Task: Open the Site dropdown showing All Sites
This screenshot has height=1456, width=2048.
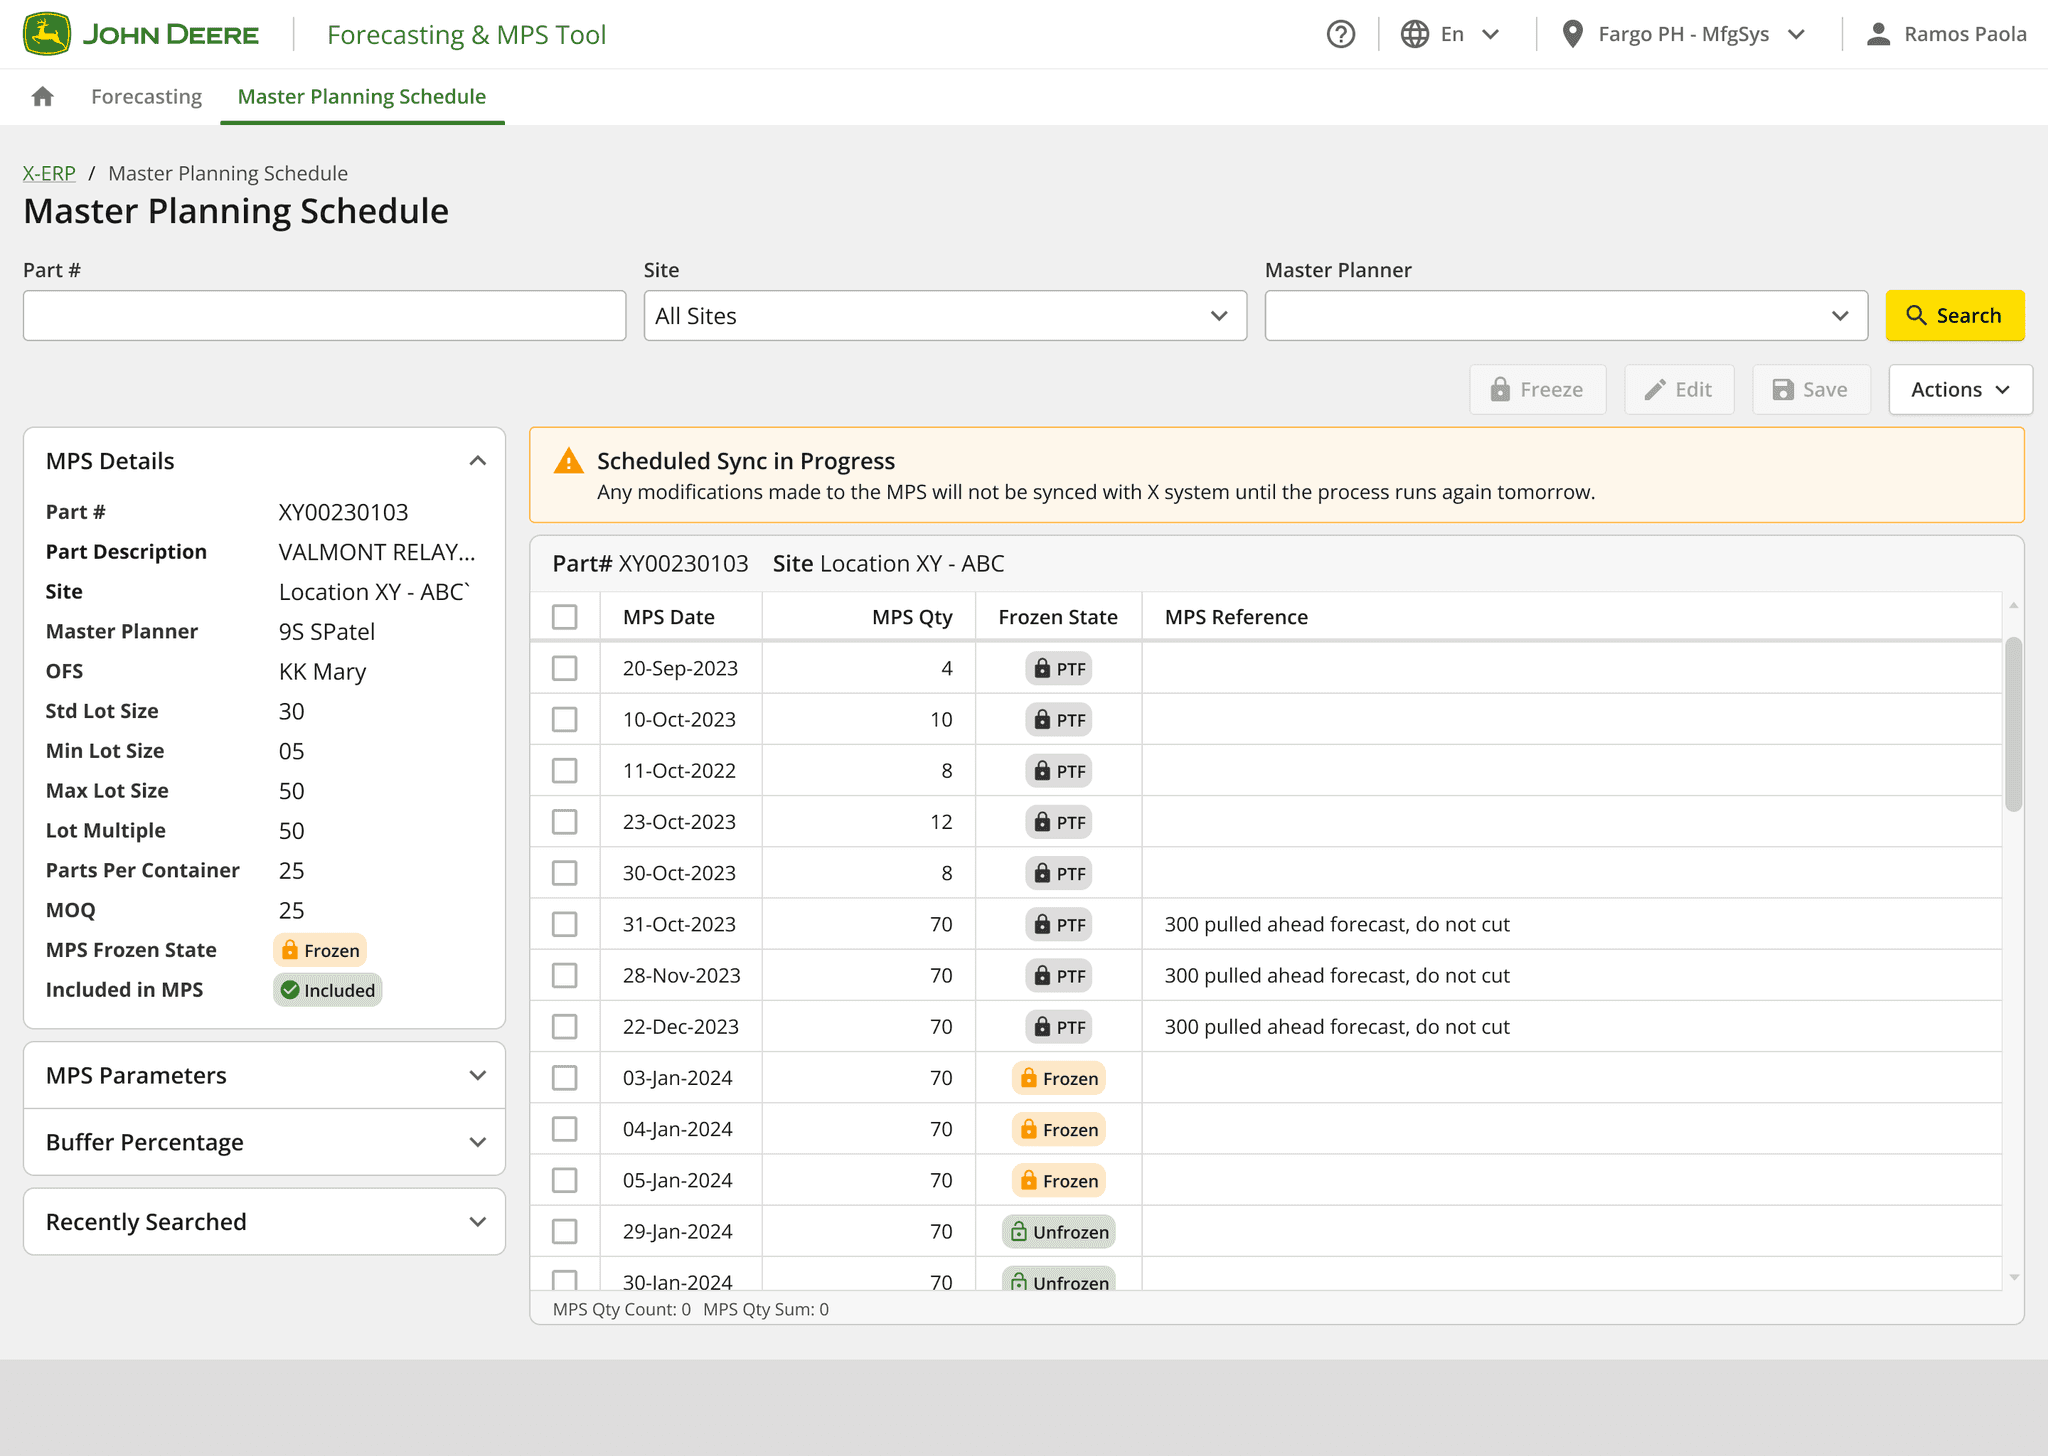Action: (944, 316)
